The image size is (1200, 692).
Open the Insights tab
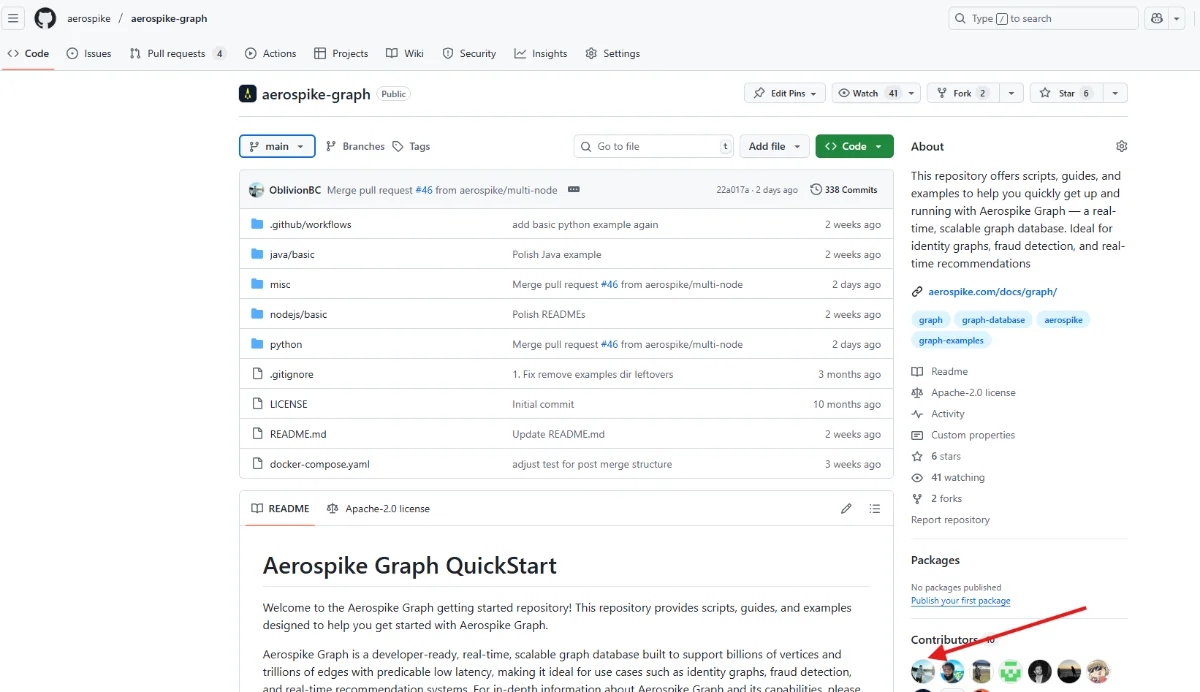click(x=541, y=53)
